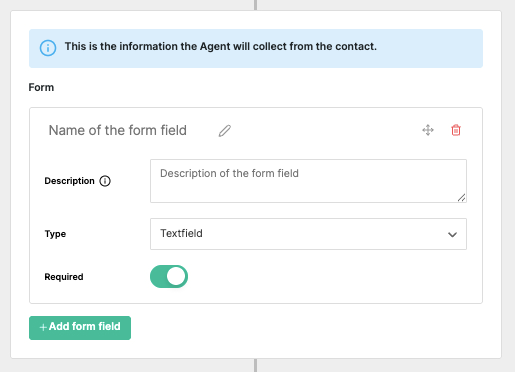The height and width of the screenshot is (372, 515).
Task: Click the Name of the form field input
Action: pyautogui.click(x=118, y=130)
